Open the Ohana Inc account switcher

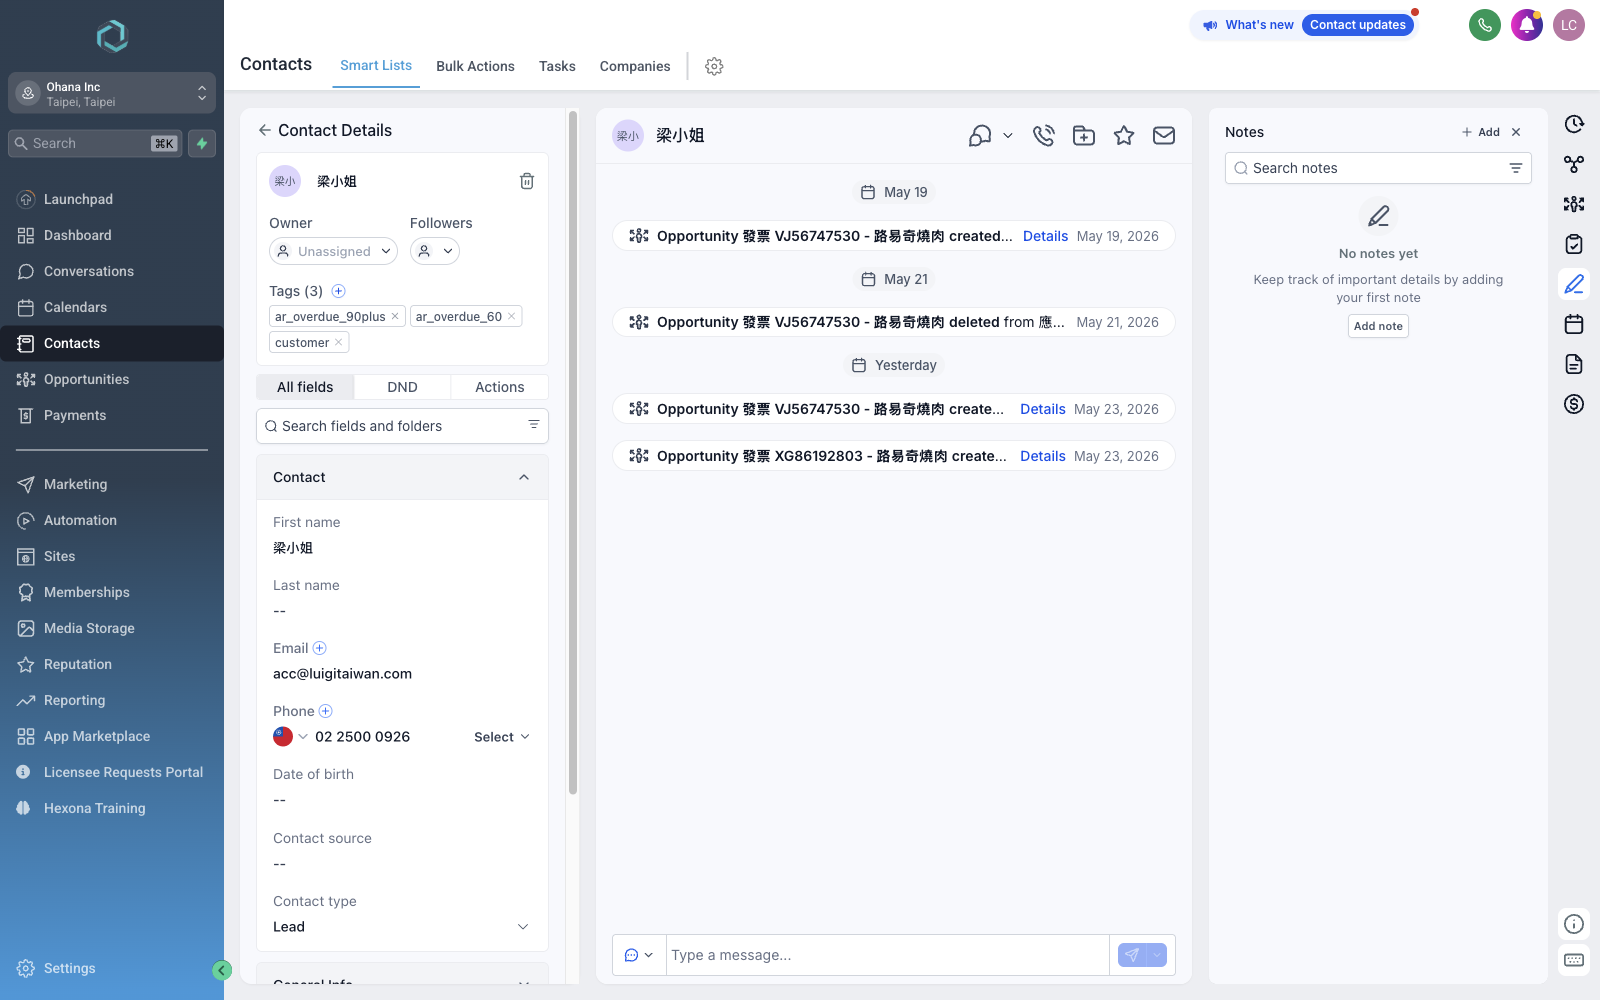click(x=112, y=93)
